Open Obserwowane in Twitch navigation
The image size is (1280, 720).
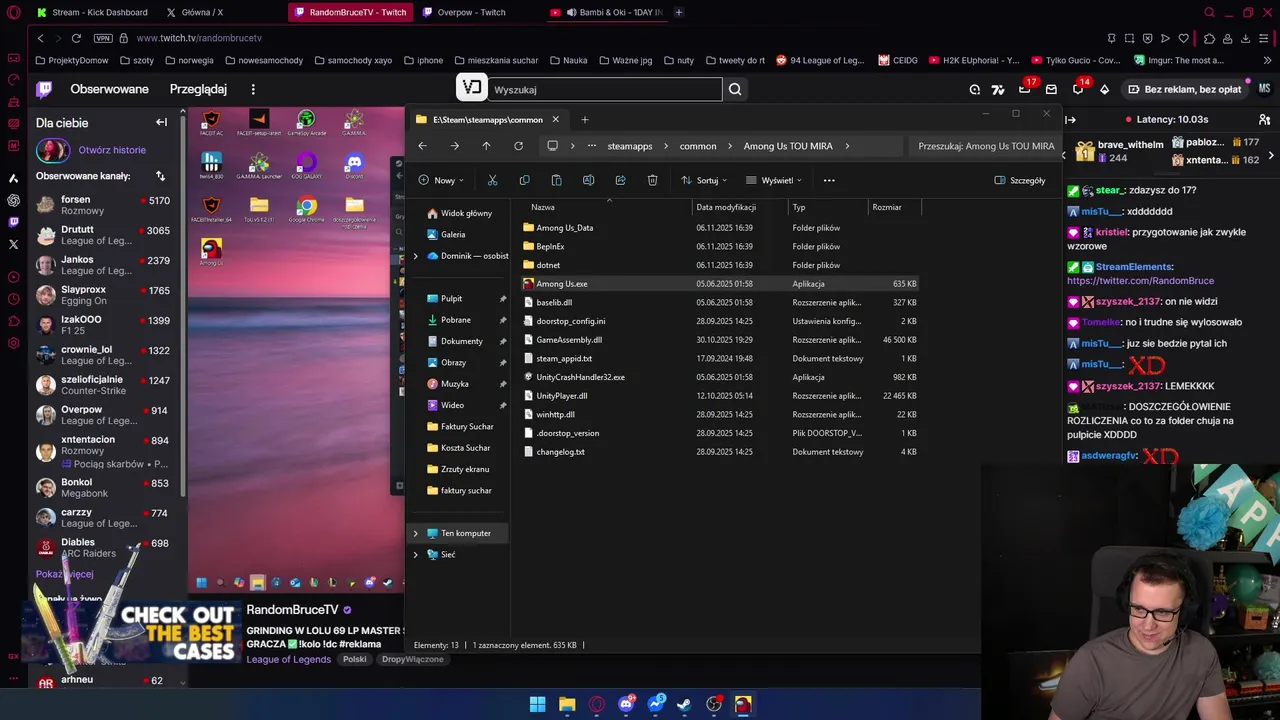tap(109, 89)
